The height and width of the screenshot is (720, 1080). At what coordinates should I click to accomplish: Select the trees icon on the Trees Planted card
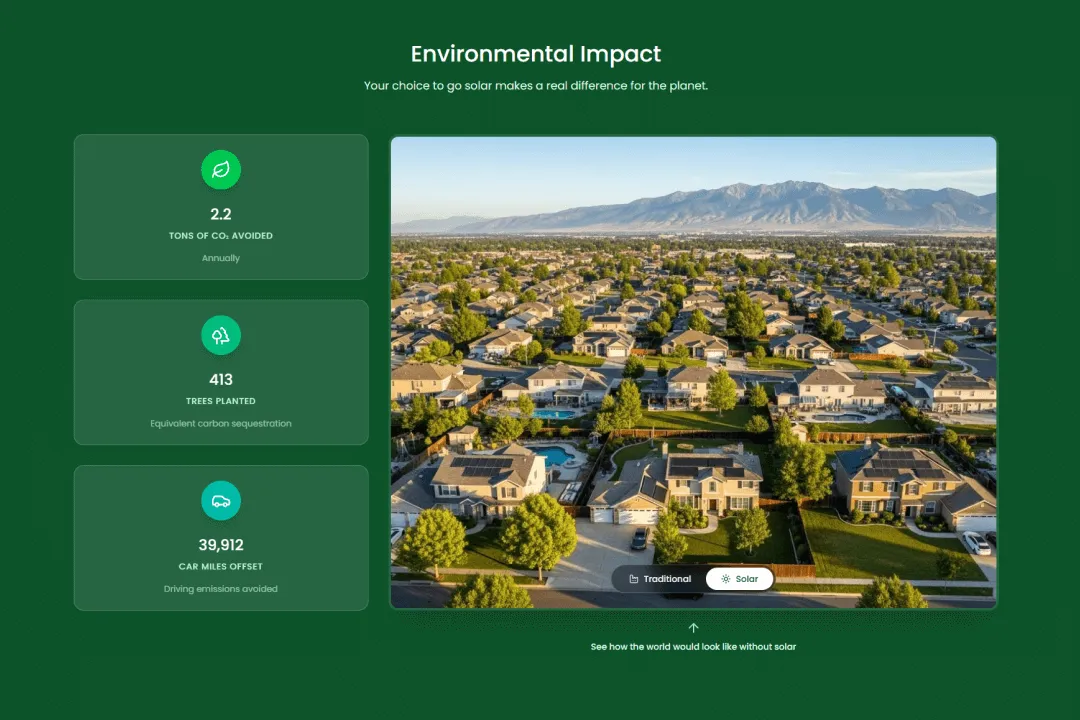tap(221, 335)
